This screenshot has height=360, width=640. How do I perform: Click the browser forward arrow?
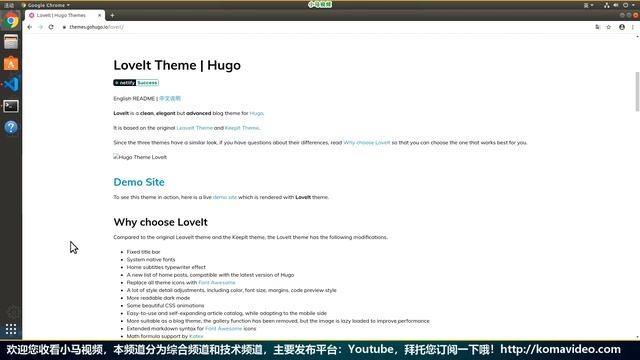(x=40, y=27)
